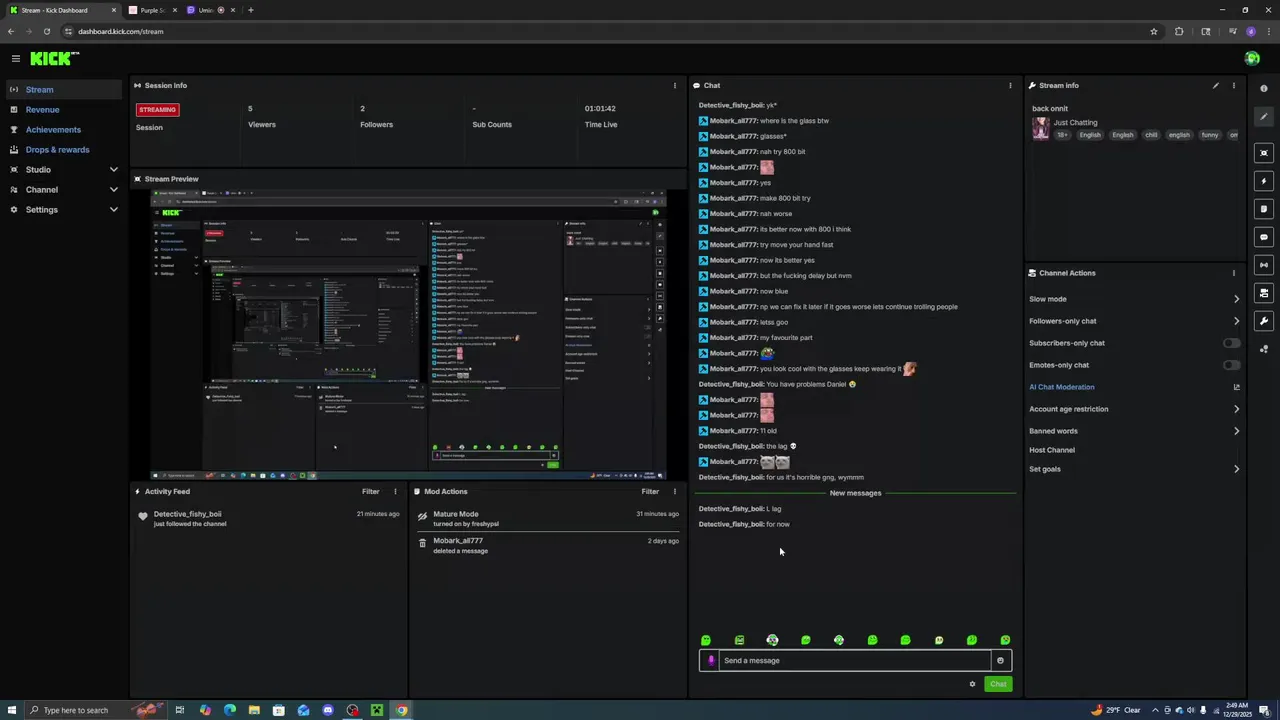Click the stream preview icon in right sidebar
Image resolution: width=1280 pixels, height=720 pixels.
[1264, 153]
